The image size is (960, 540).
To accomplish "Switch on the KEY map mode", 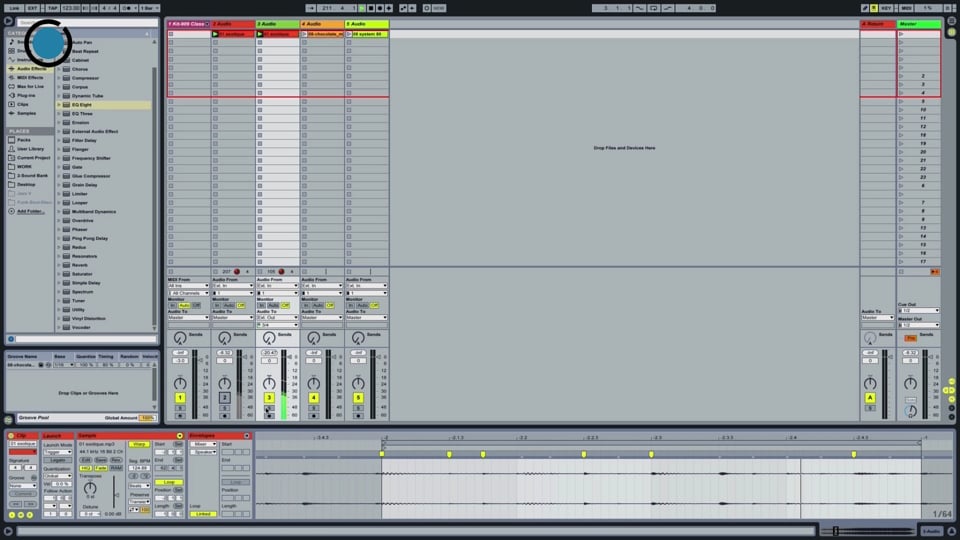I will coord(886,8).
